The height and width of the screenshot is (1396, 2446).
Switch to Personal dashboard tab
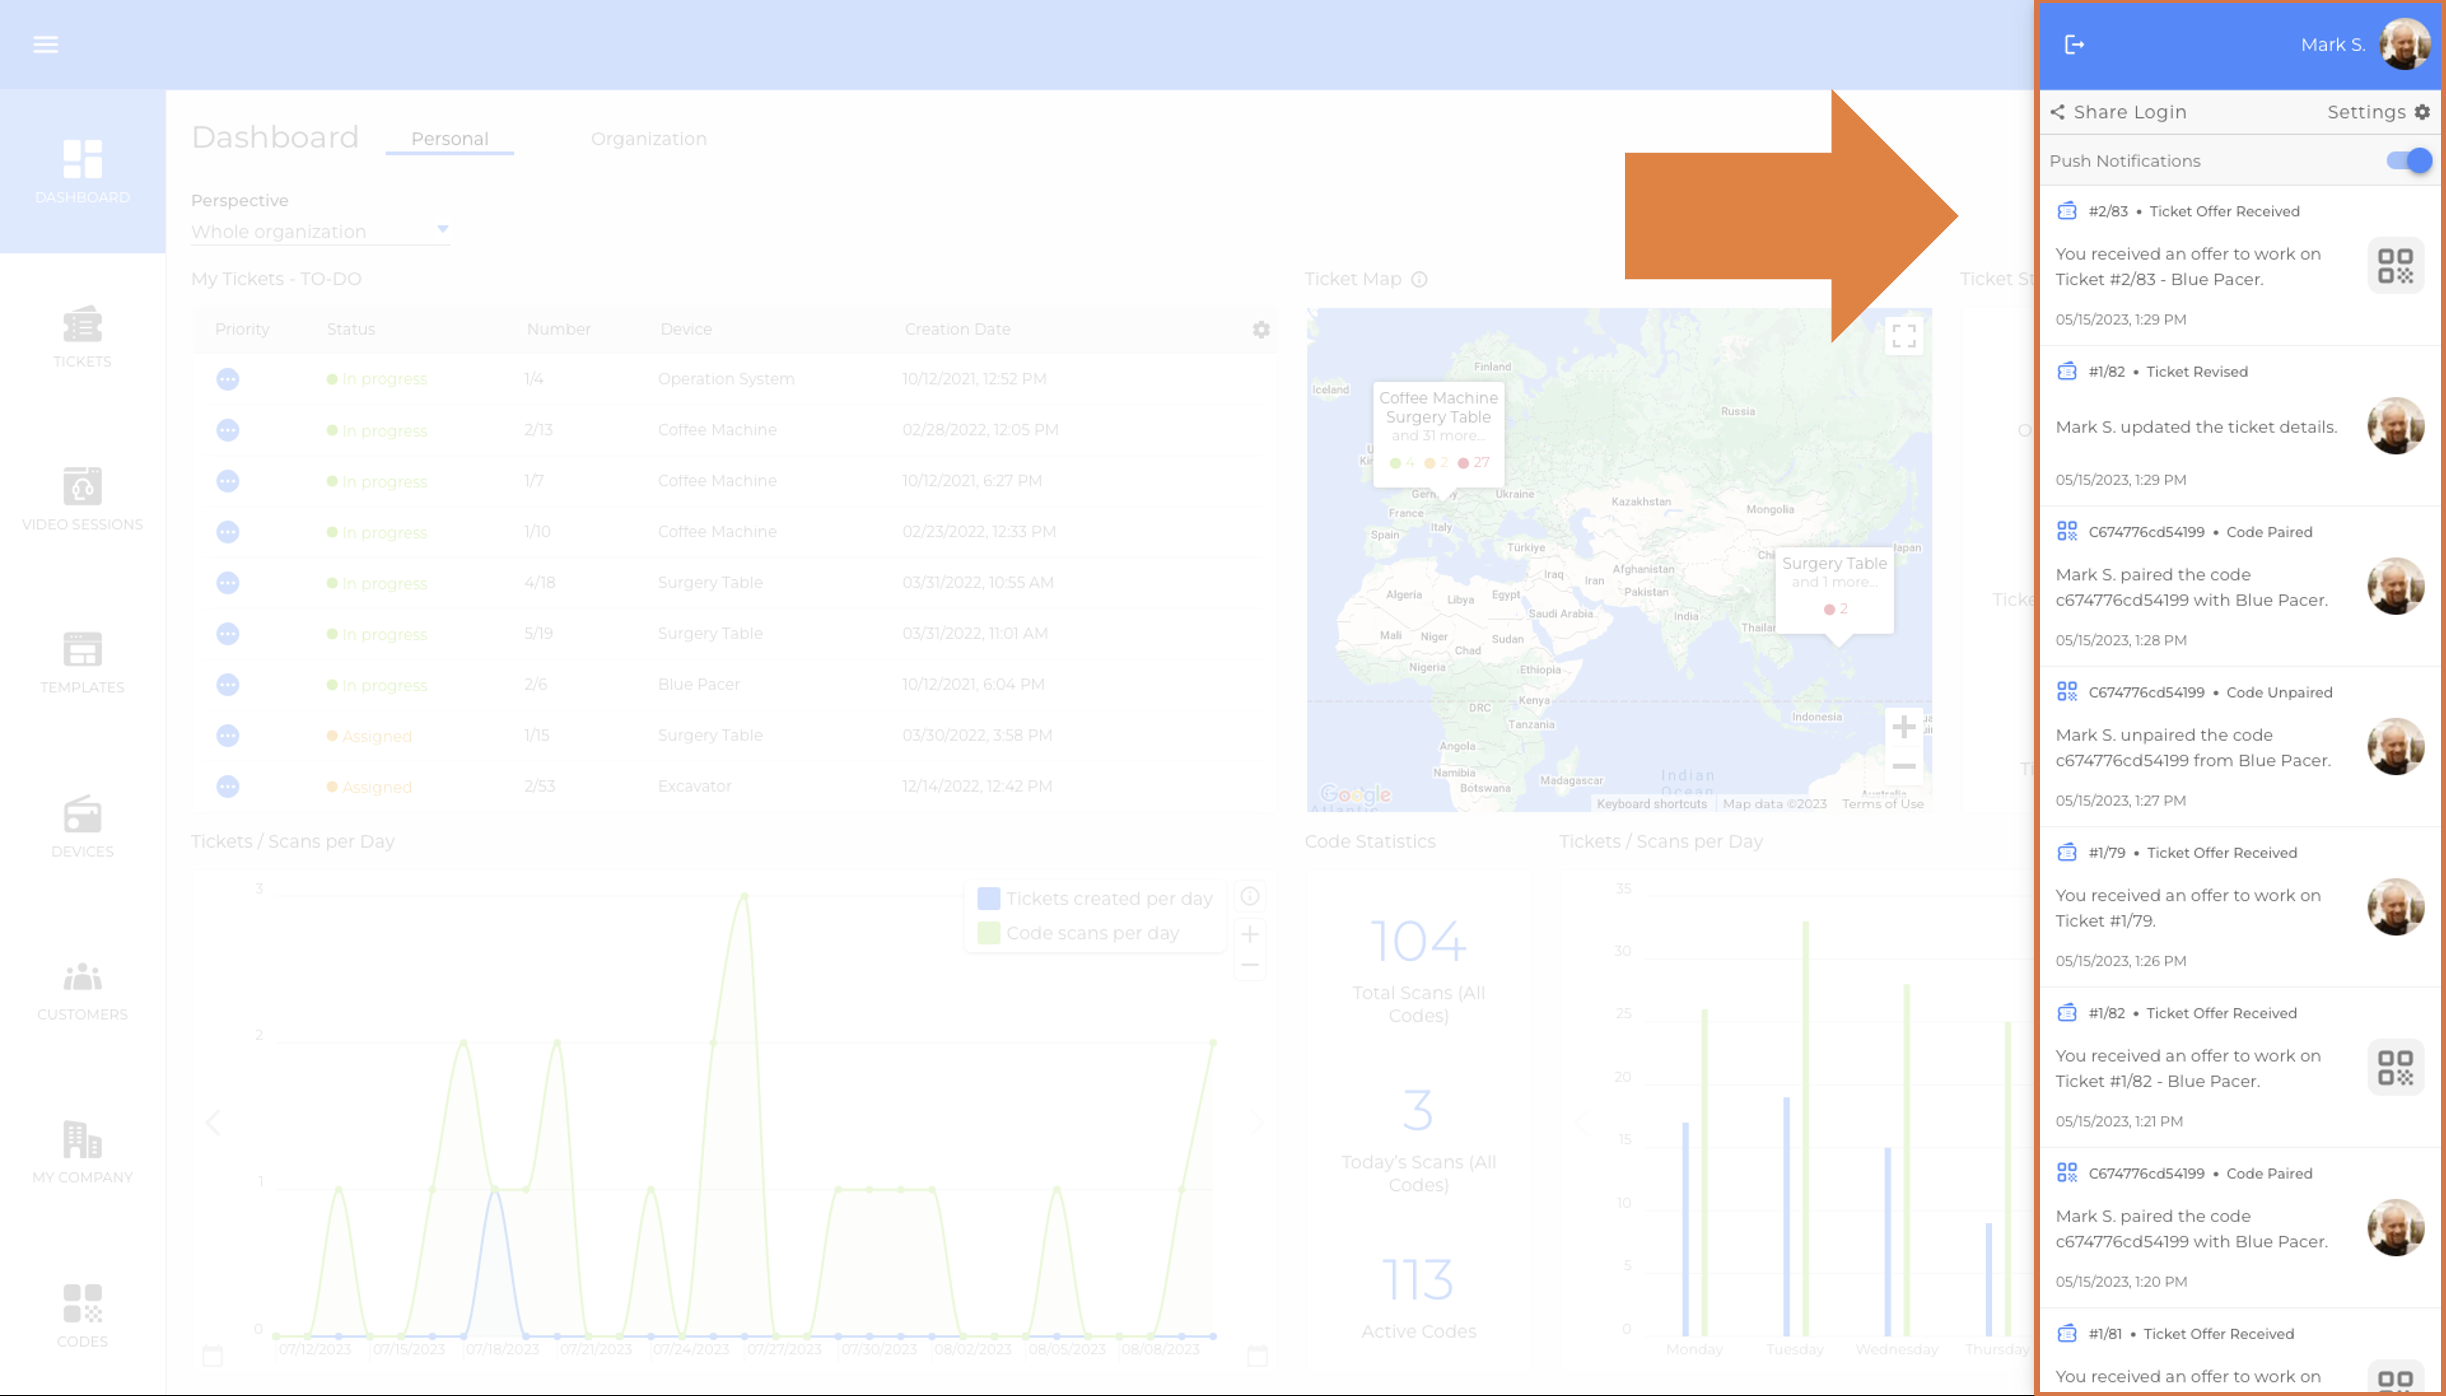[x=450, y=139]
